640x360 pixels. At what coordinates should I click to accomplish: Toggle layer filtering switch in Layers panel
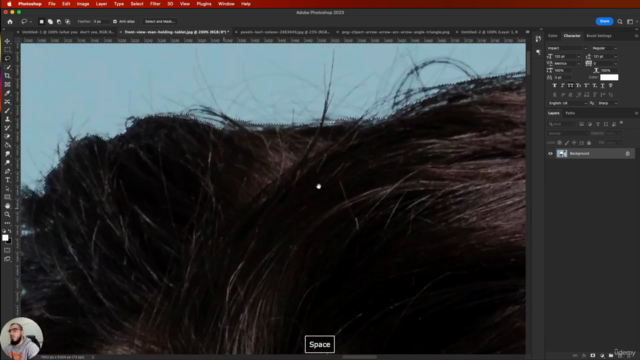pos(621,123)
